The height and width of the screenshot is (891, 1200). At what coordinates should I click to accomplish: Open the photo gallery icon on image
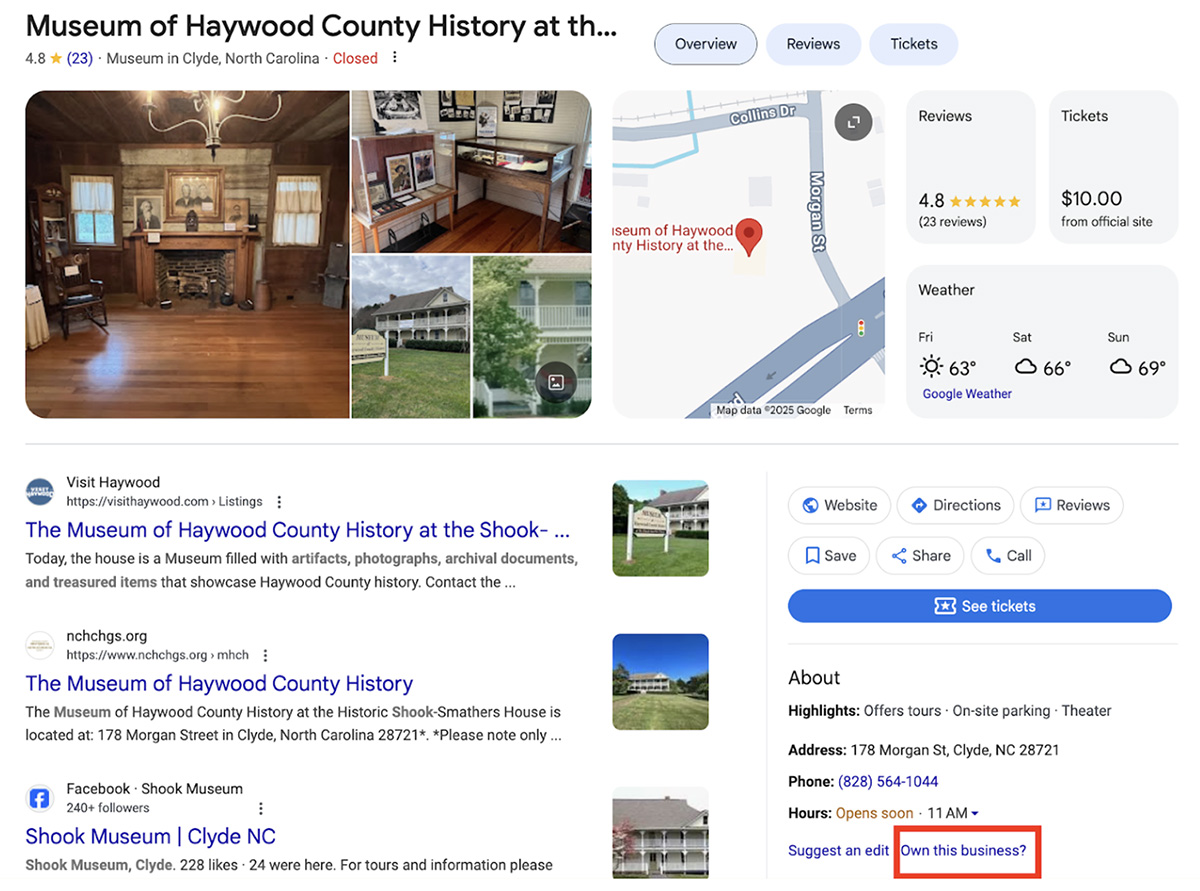click(556, 382)
